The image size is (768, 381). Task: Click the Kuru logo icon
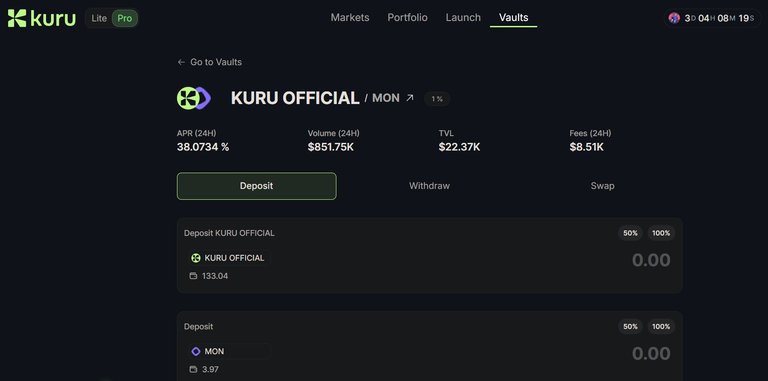click(17, 18)
